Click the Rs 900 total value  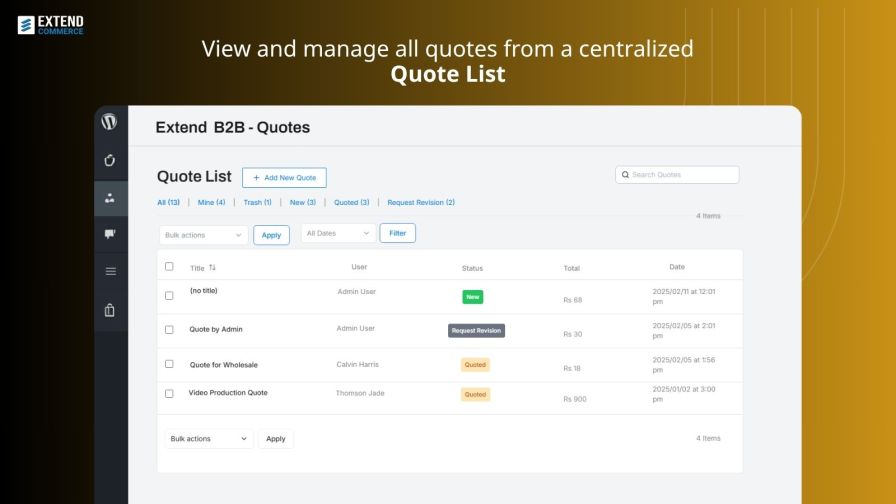(575, 399)
